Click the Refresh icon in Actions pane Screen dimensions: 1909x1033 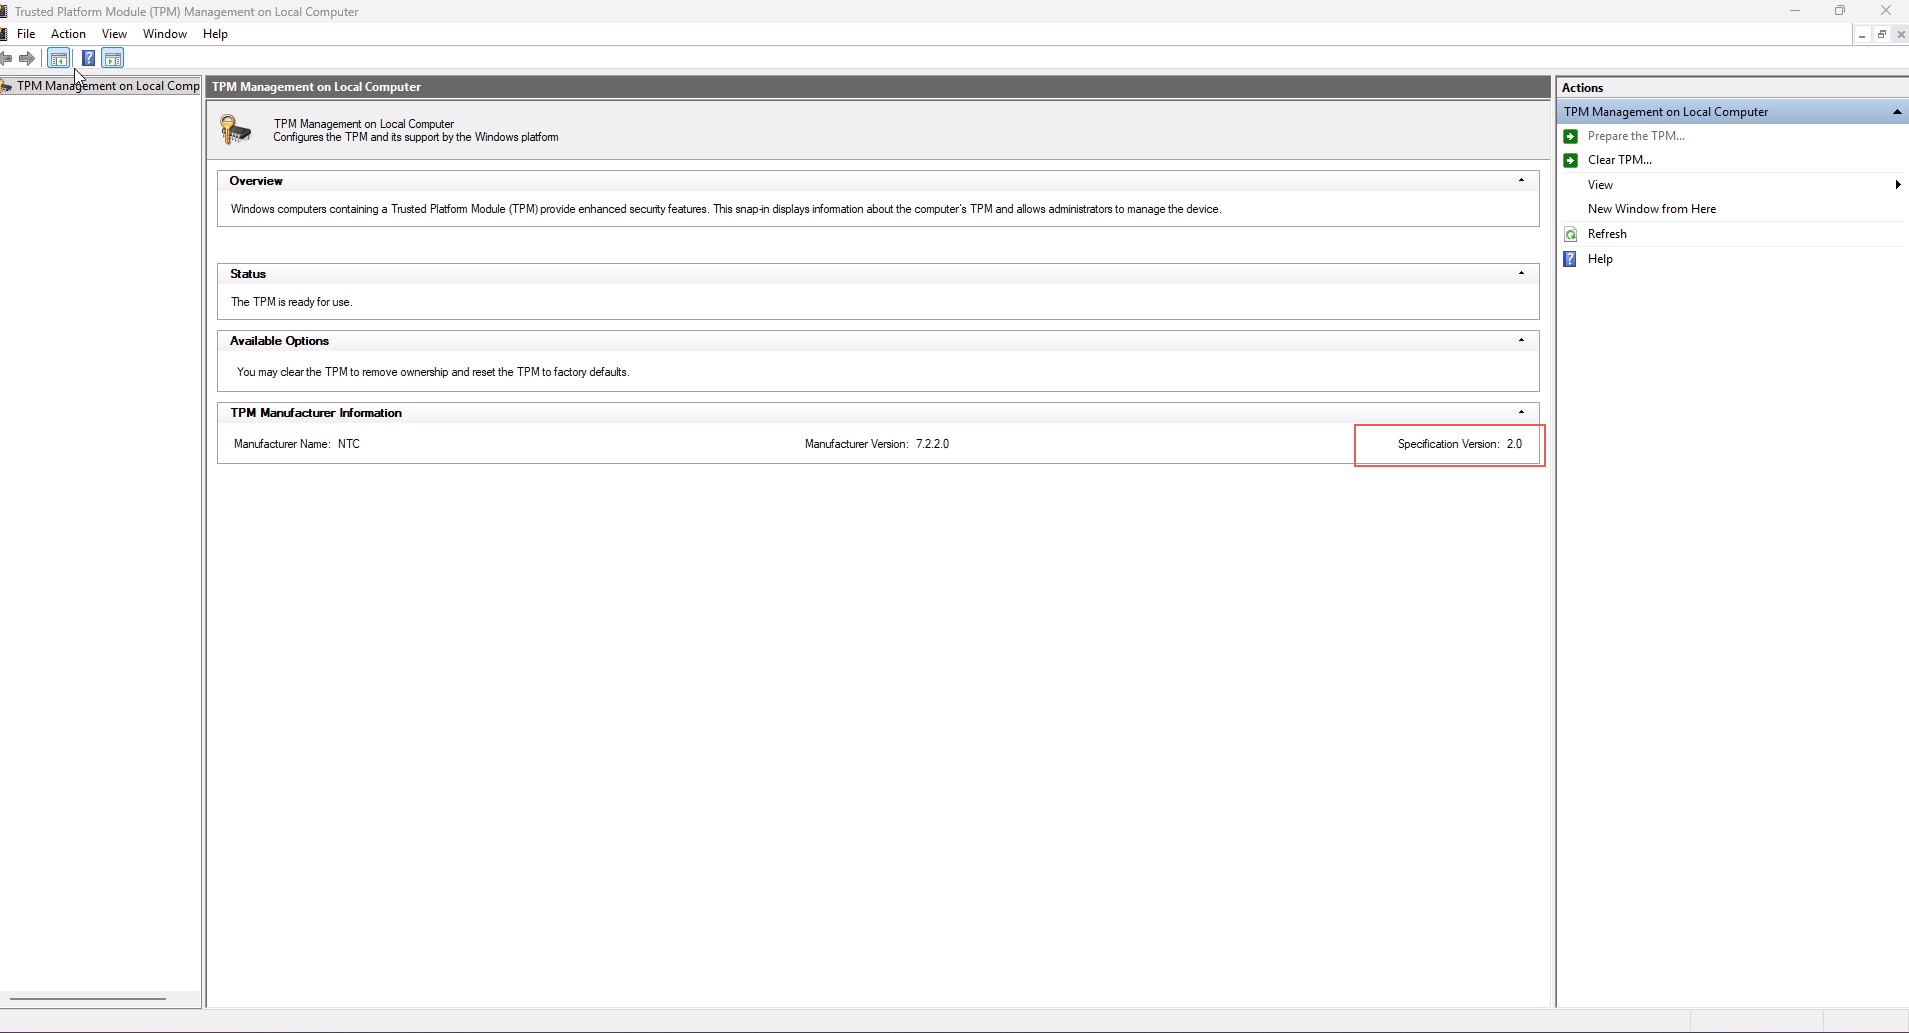1570,234
